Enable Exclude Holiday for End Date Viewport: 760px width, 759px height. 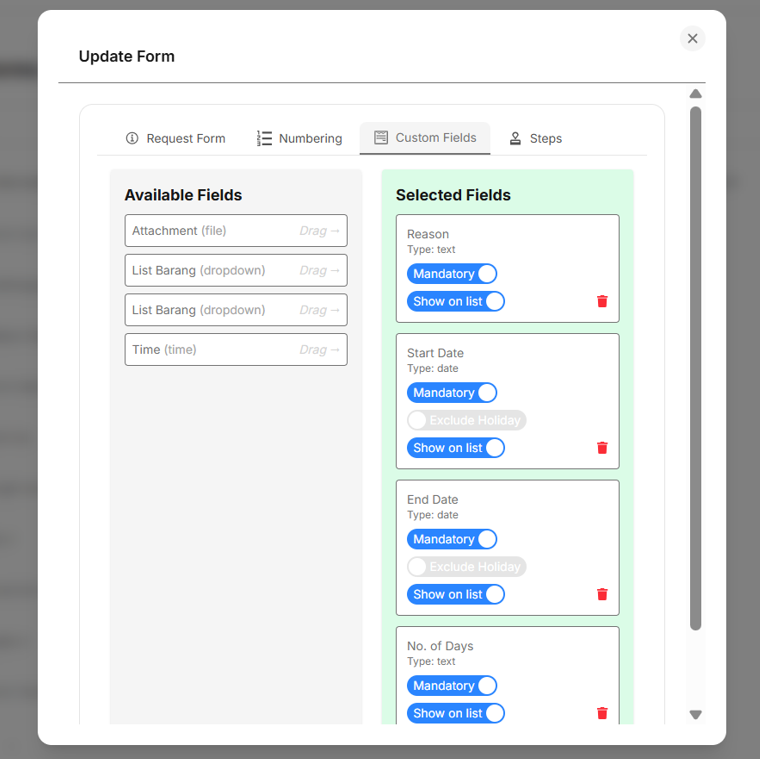466,567
